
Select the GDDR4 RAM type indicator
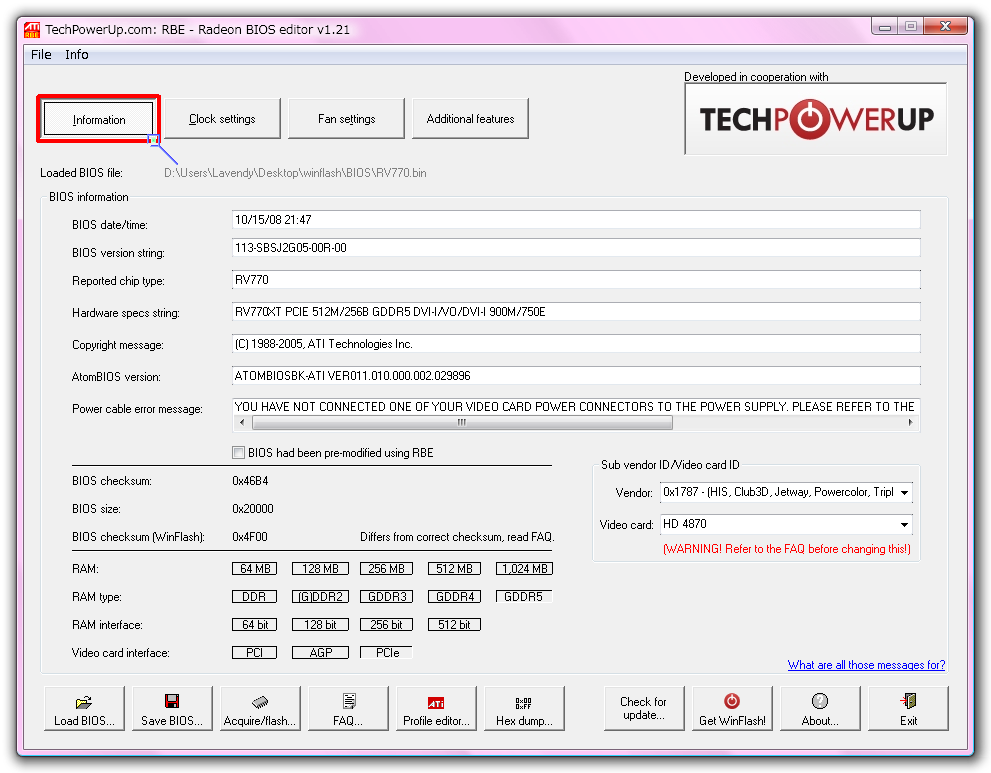pyautogui.click(x=454, y=597)
